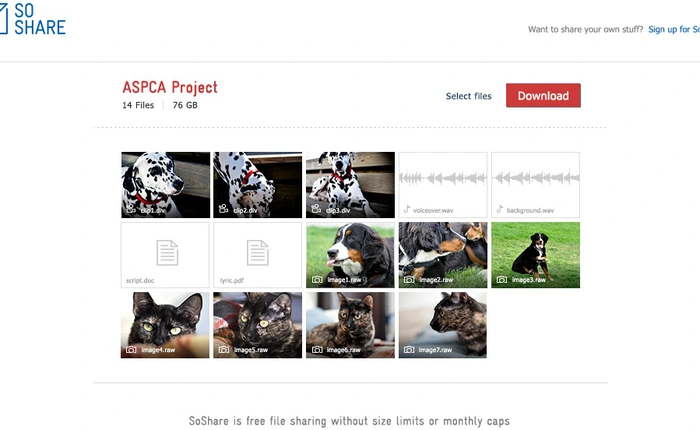Click the camera icon on image1.raw
The height and width of the screenshot is (430, 700).
[317, 280]
